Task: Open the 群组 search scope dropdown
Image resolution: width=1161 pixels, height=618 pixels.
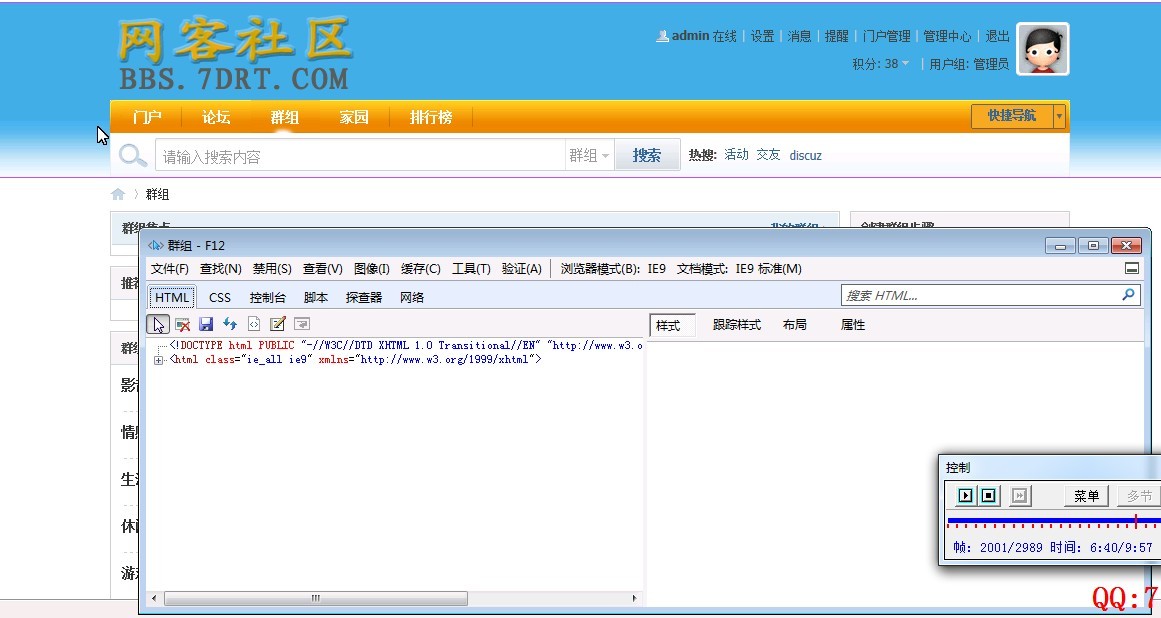Action: [x=589, y=155]
